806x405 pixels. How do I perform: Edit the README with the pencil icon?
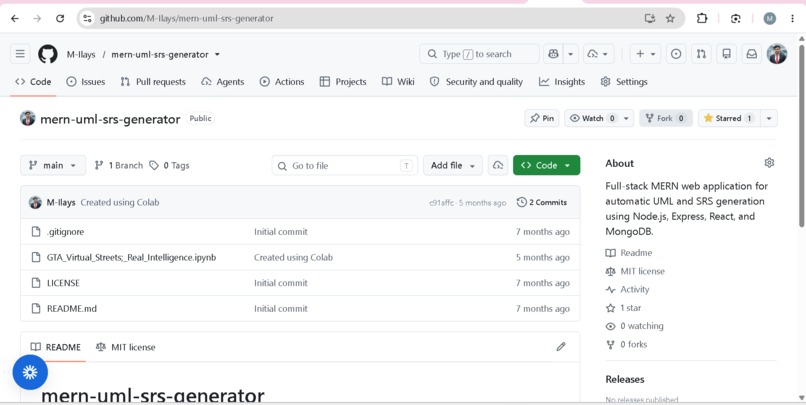click(561, 347)
